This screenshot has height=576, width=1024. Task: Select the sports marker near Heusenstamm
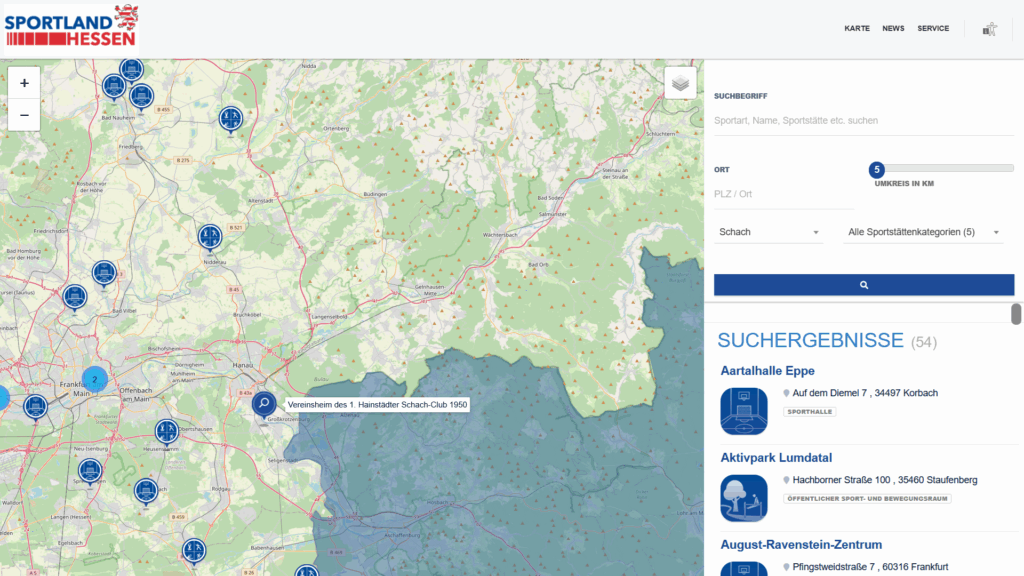tap(167, 431)
